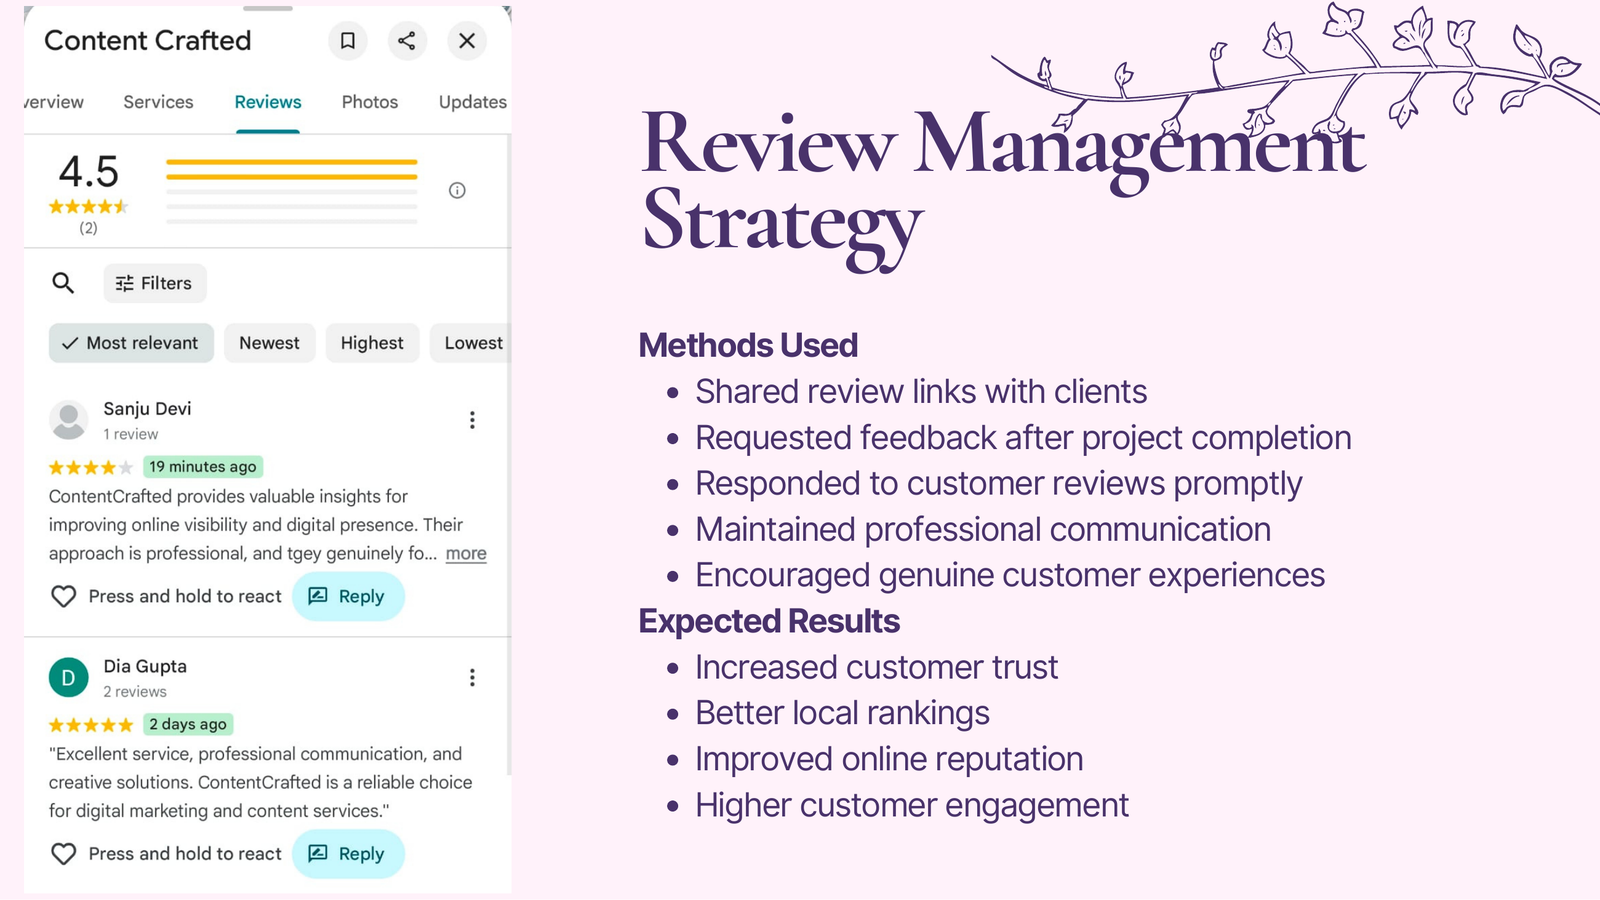Search reviews with the magnifier icon
Image resolution: width=1600 pixels, height=900 pixels.
point(63,283)
